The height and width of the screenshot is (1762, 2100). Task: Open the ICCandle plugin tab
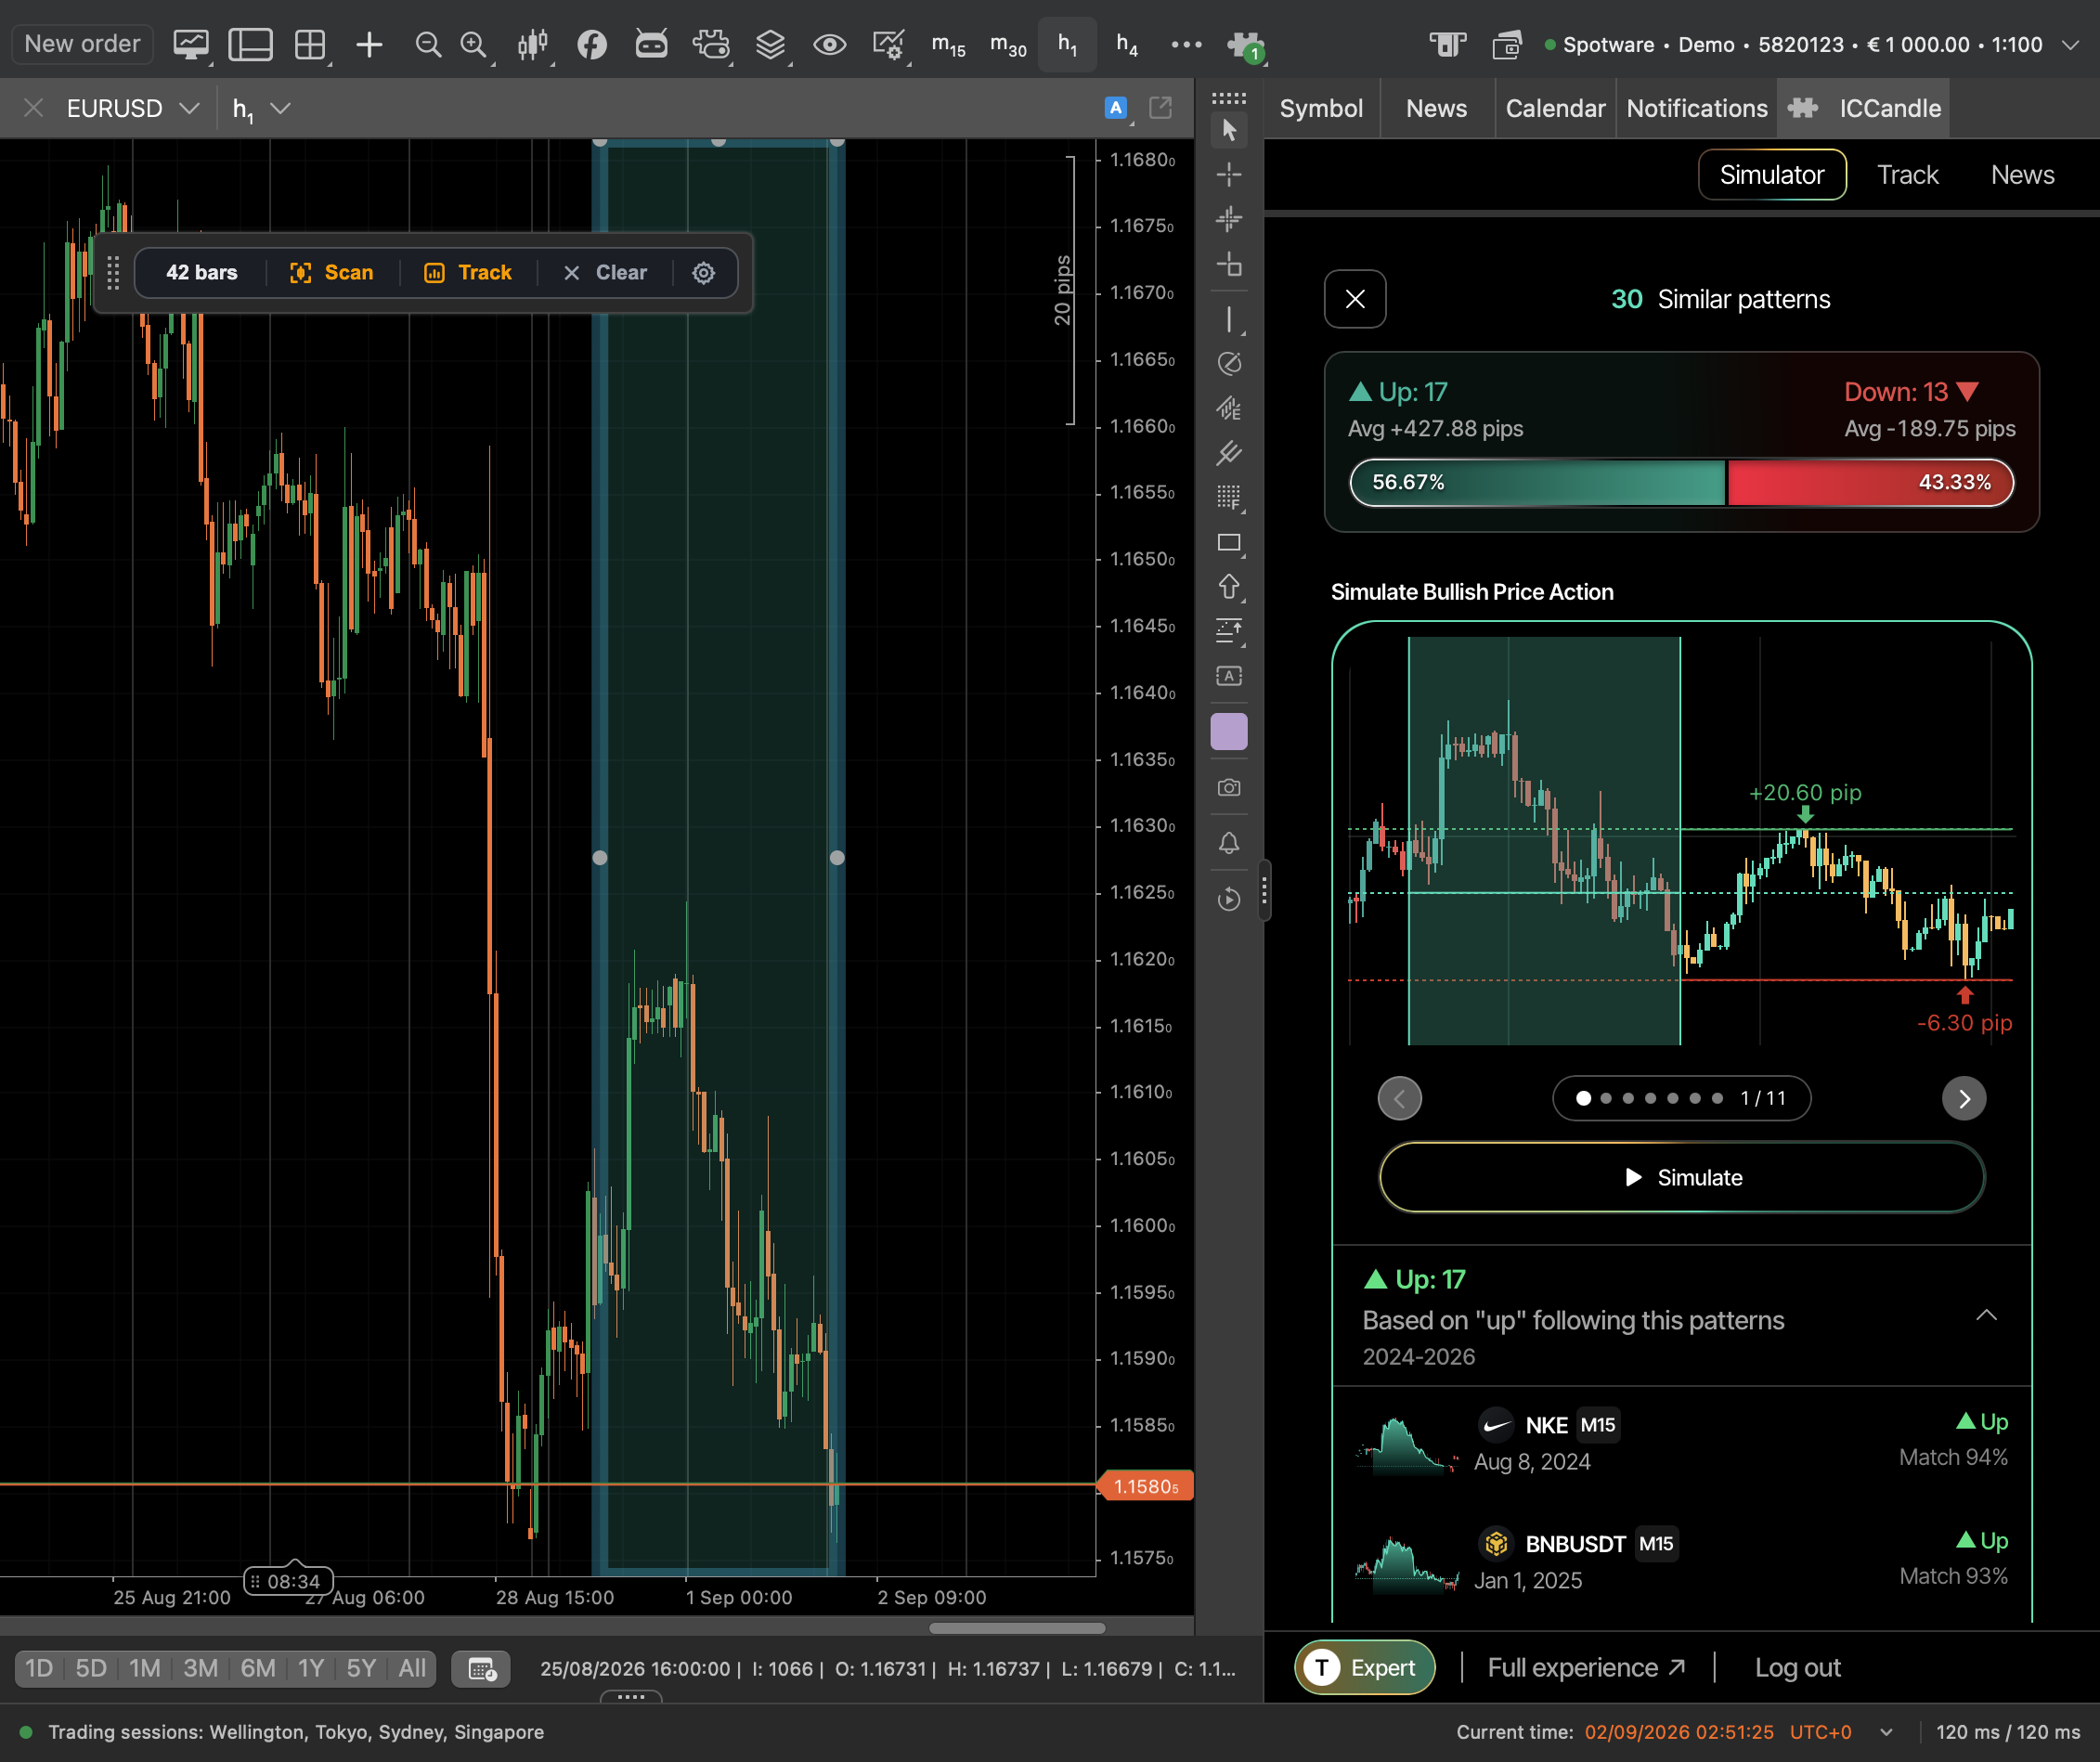pos(1864,108)
